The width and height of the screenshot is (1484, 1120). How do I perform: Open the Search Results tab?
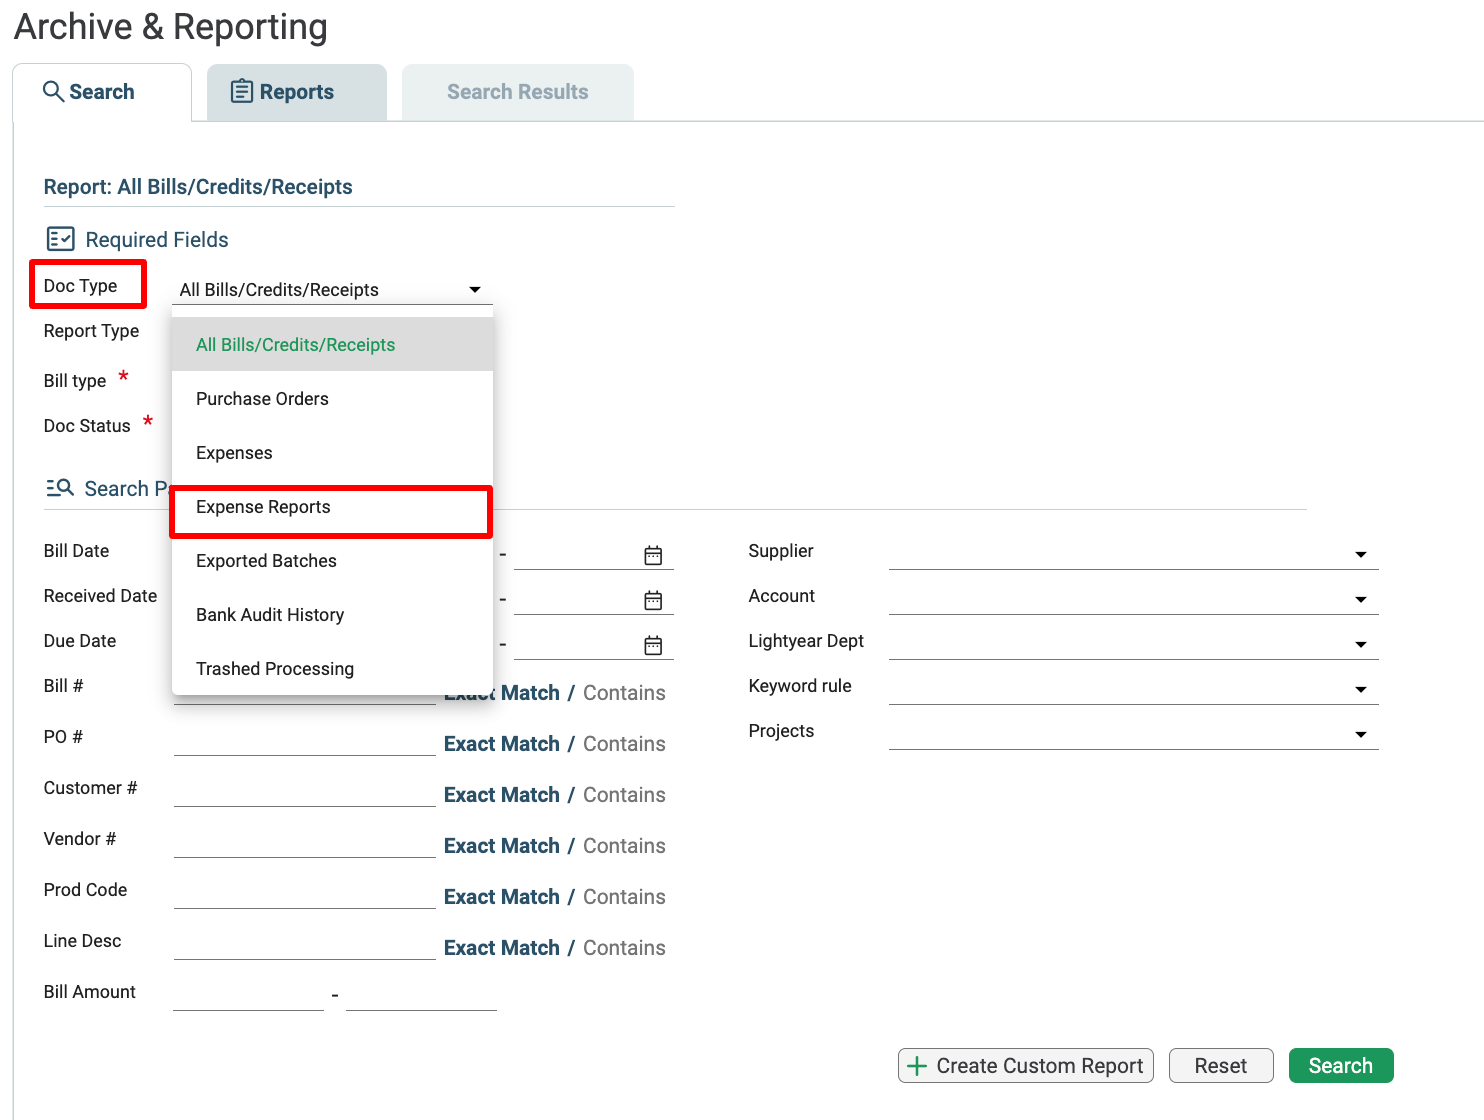point(517,92)
